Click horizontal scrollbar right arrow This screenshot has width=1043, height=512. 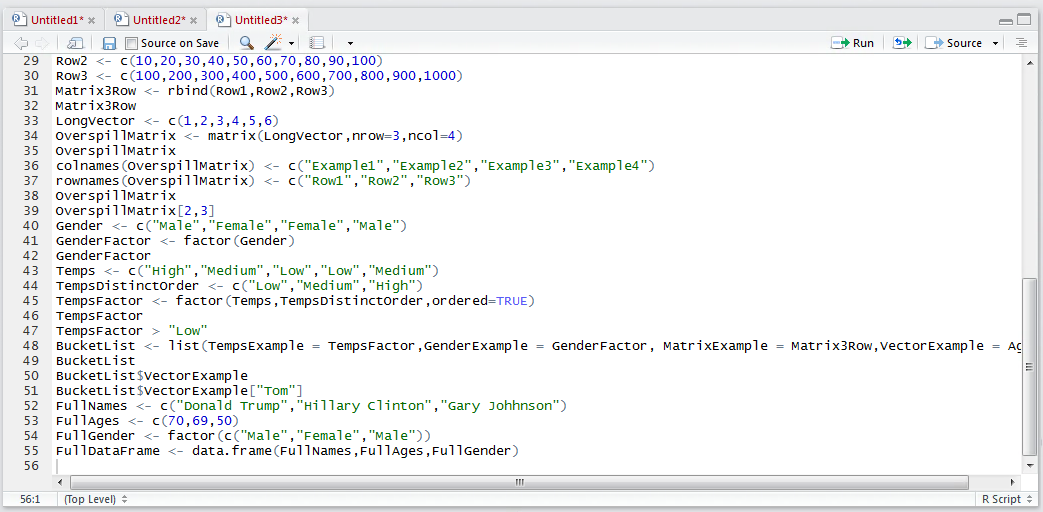tap(1012, 483)
